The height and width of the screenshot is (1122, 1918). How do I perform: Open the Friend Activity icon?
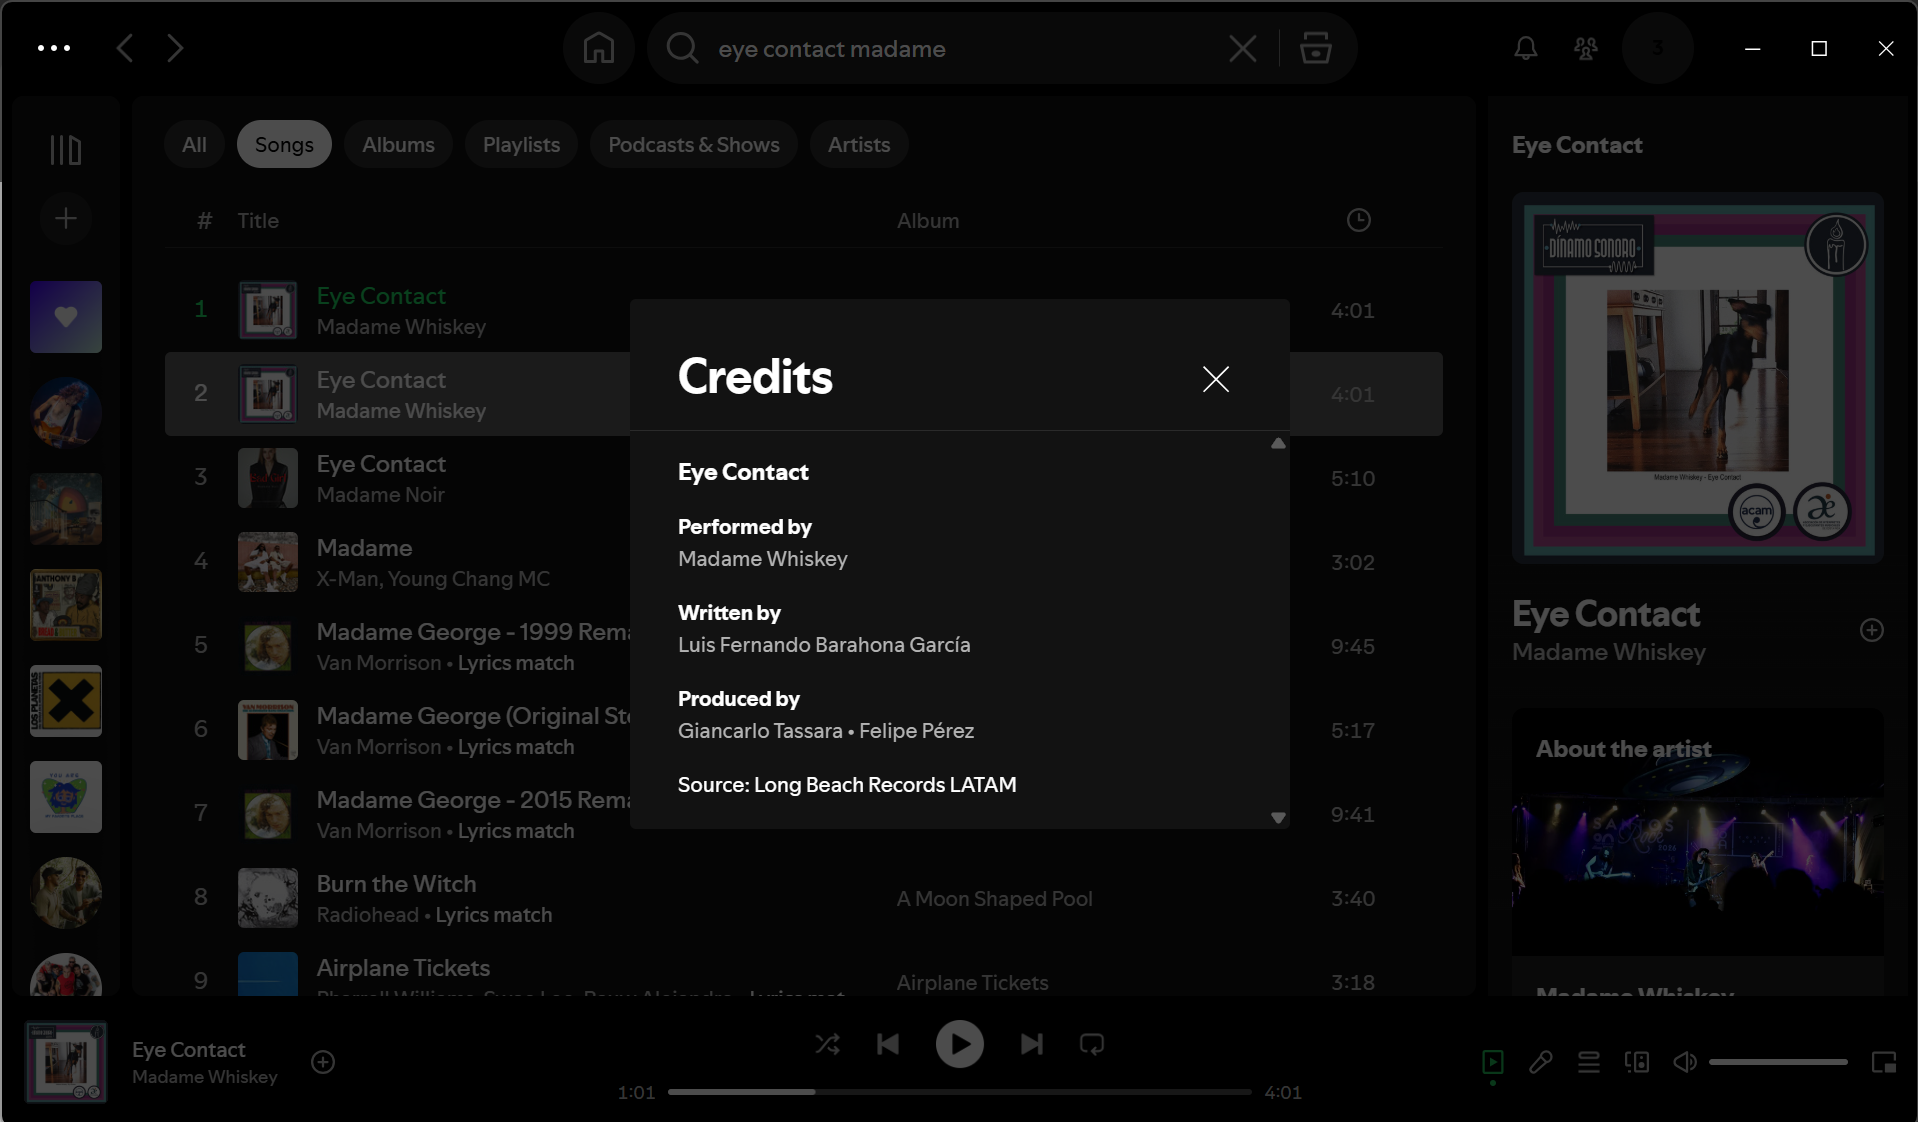[x=1586, y=48]
